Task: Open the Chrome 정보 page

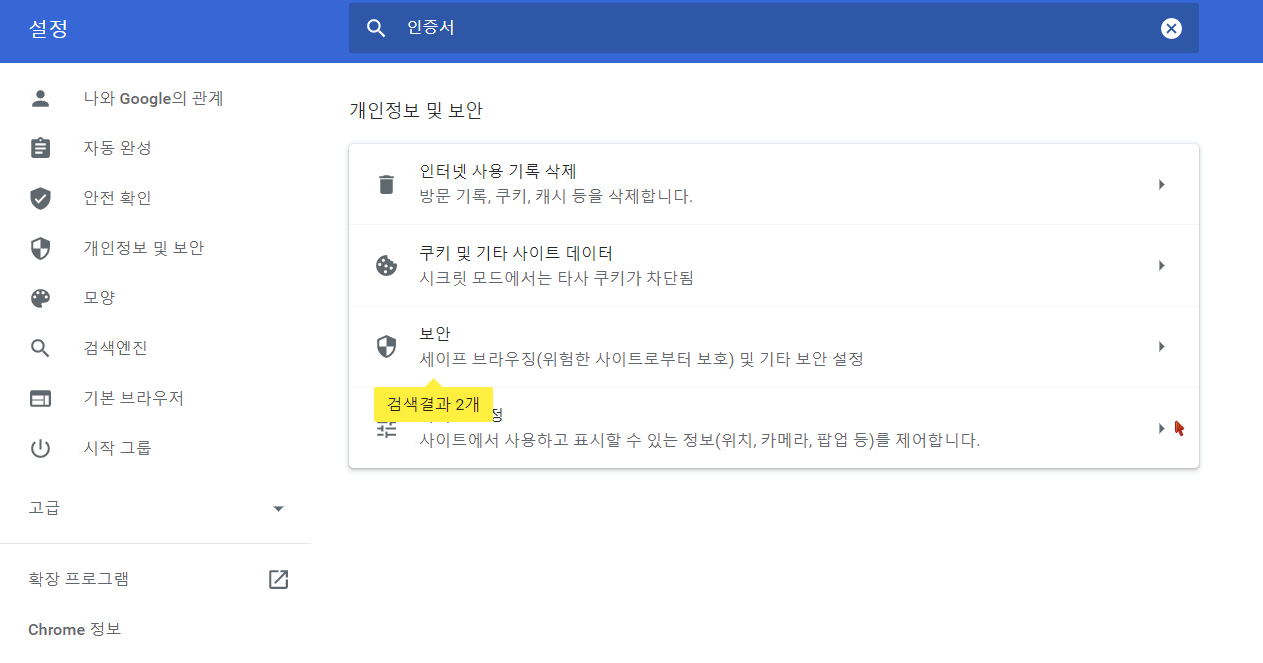Action: [x=74, y=630]
